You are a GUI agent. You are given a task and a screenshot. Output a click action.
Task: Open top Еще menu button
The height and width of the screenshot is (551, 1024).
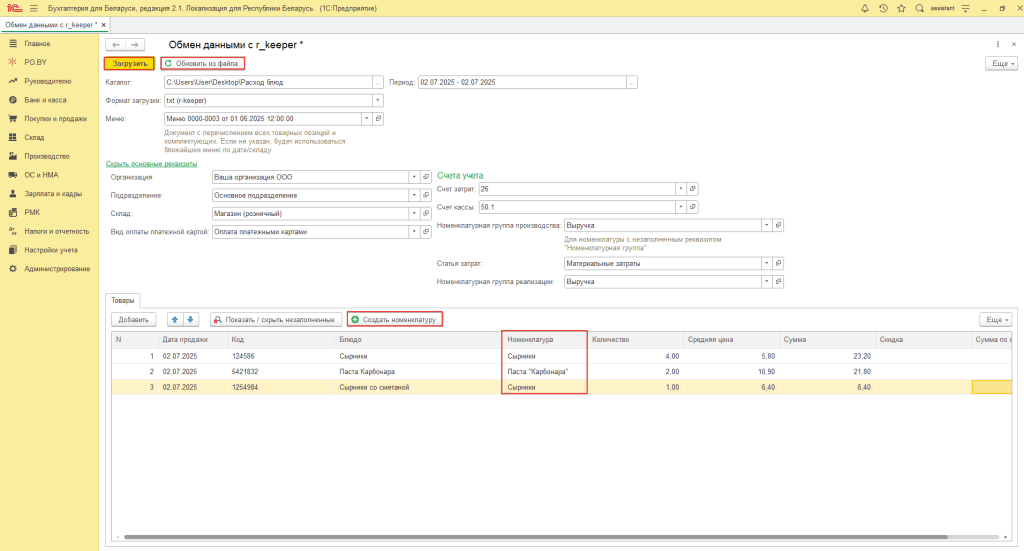tap(1001, 63)
